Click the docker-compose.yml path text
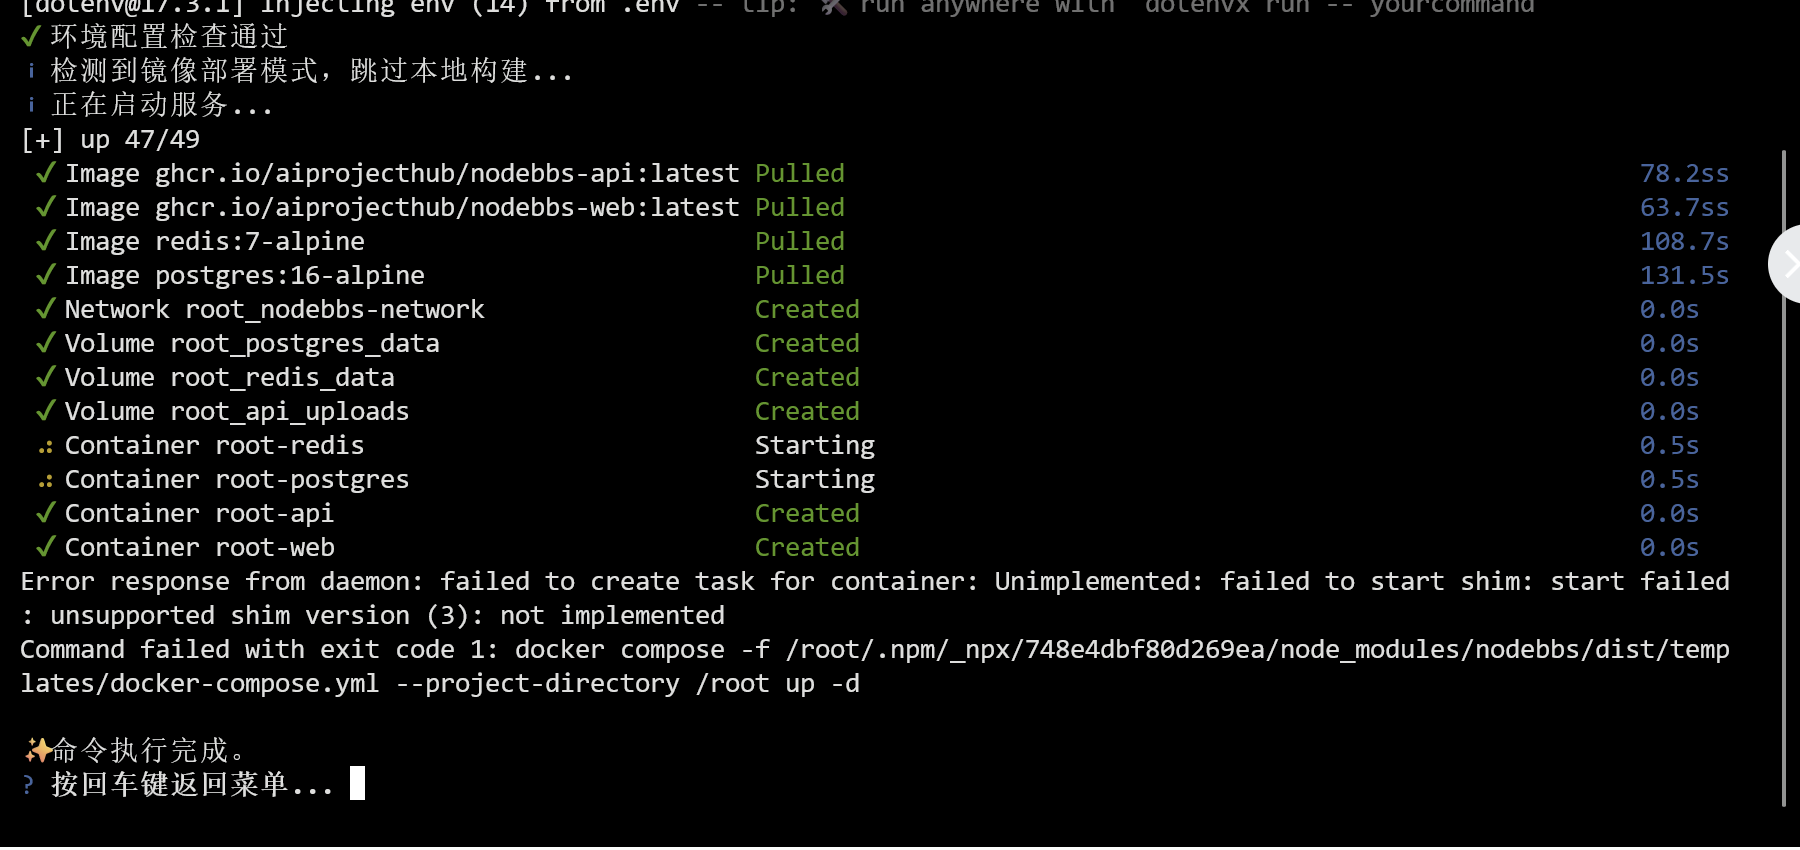Image resolution: width=1800 pixels, height=850 pixels. 199,684
